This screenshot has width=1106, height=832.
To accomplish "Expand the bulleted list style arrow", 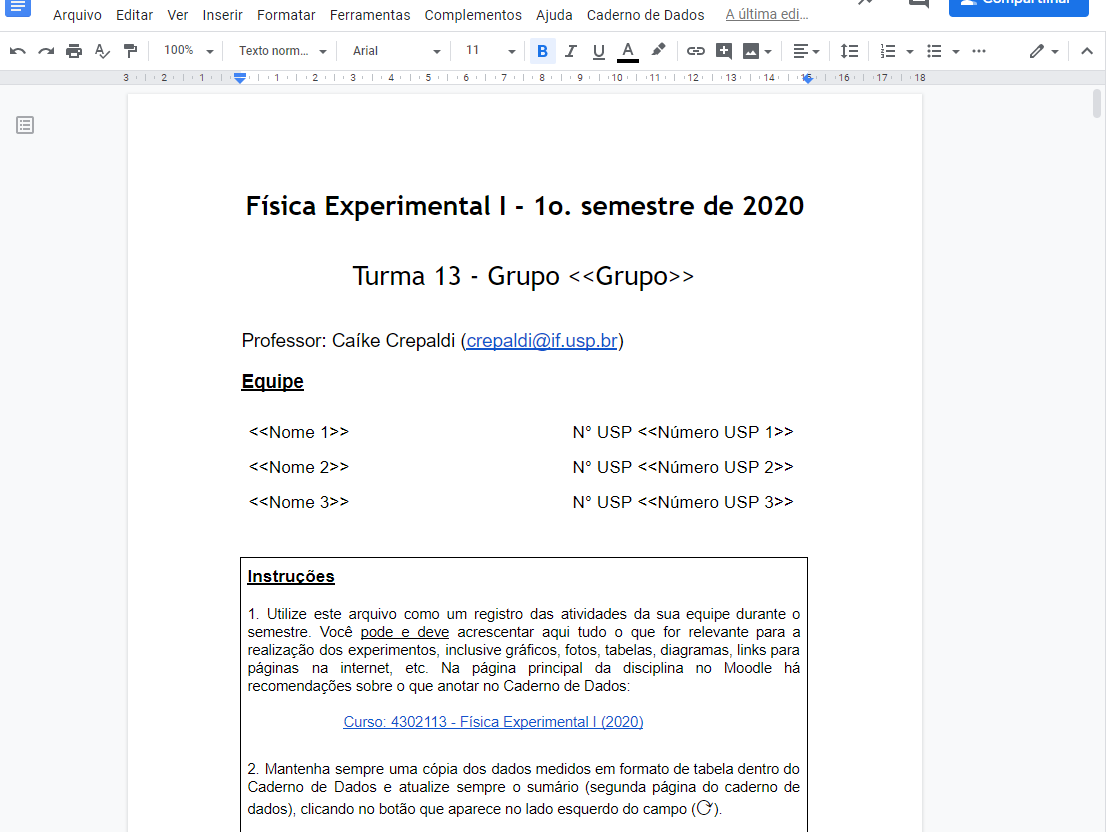I will tap(956, 51).
